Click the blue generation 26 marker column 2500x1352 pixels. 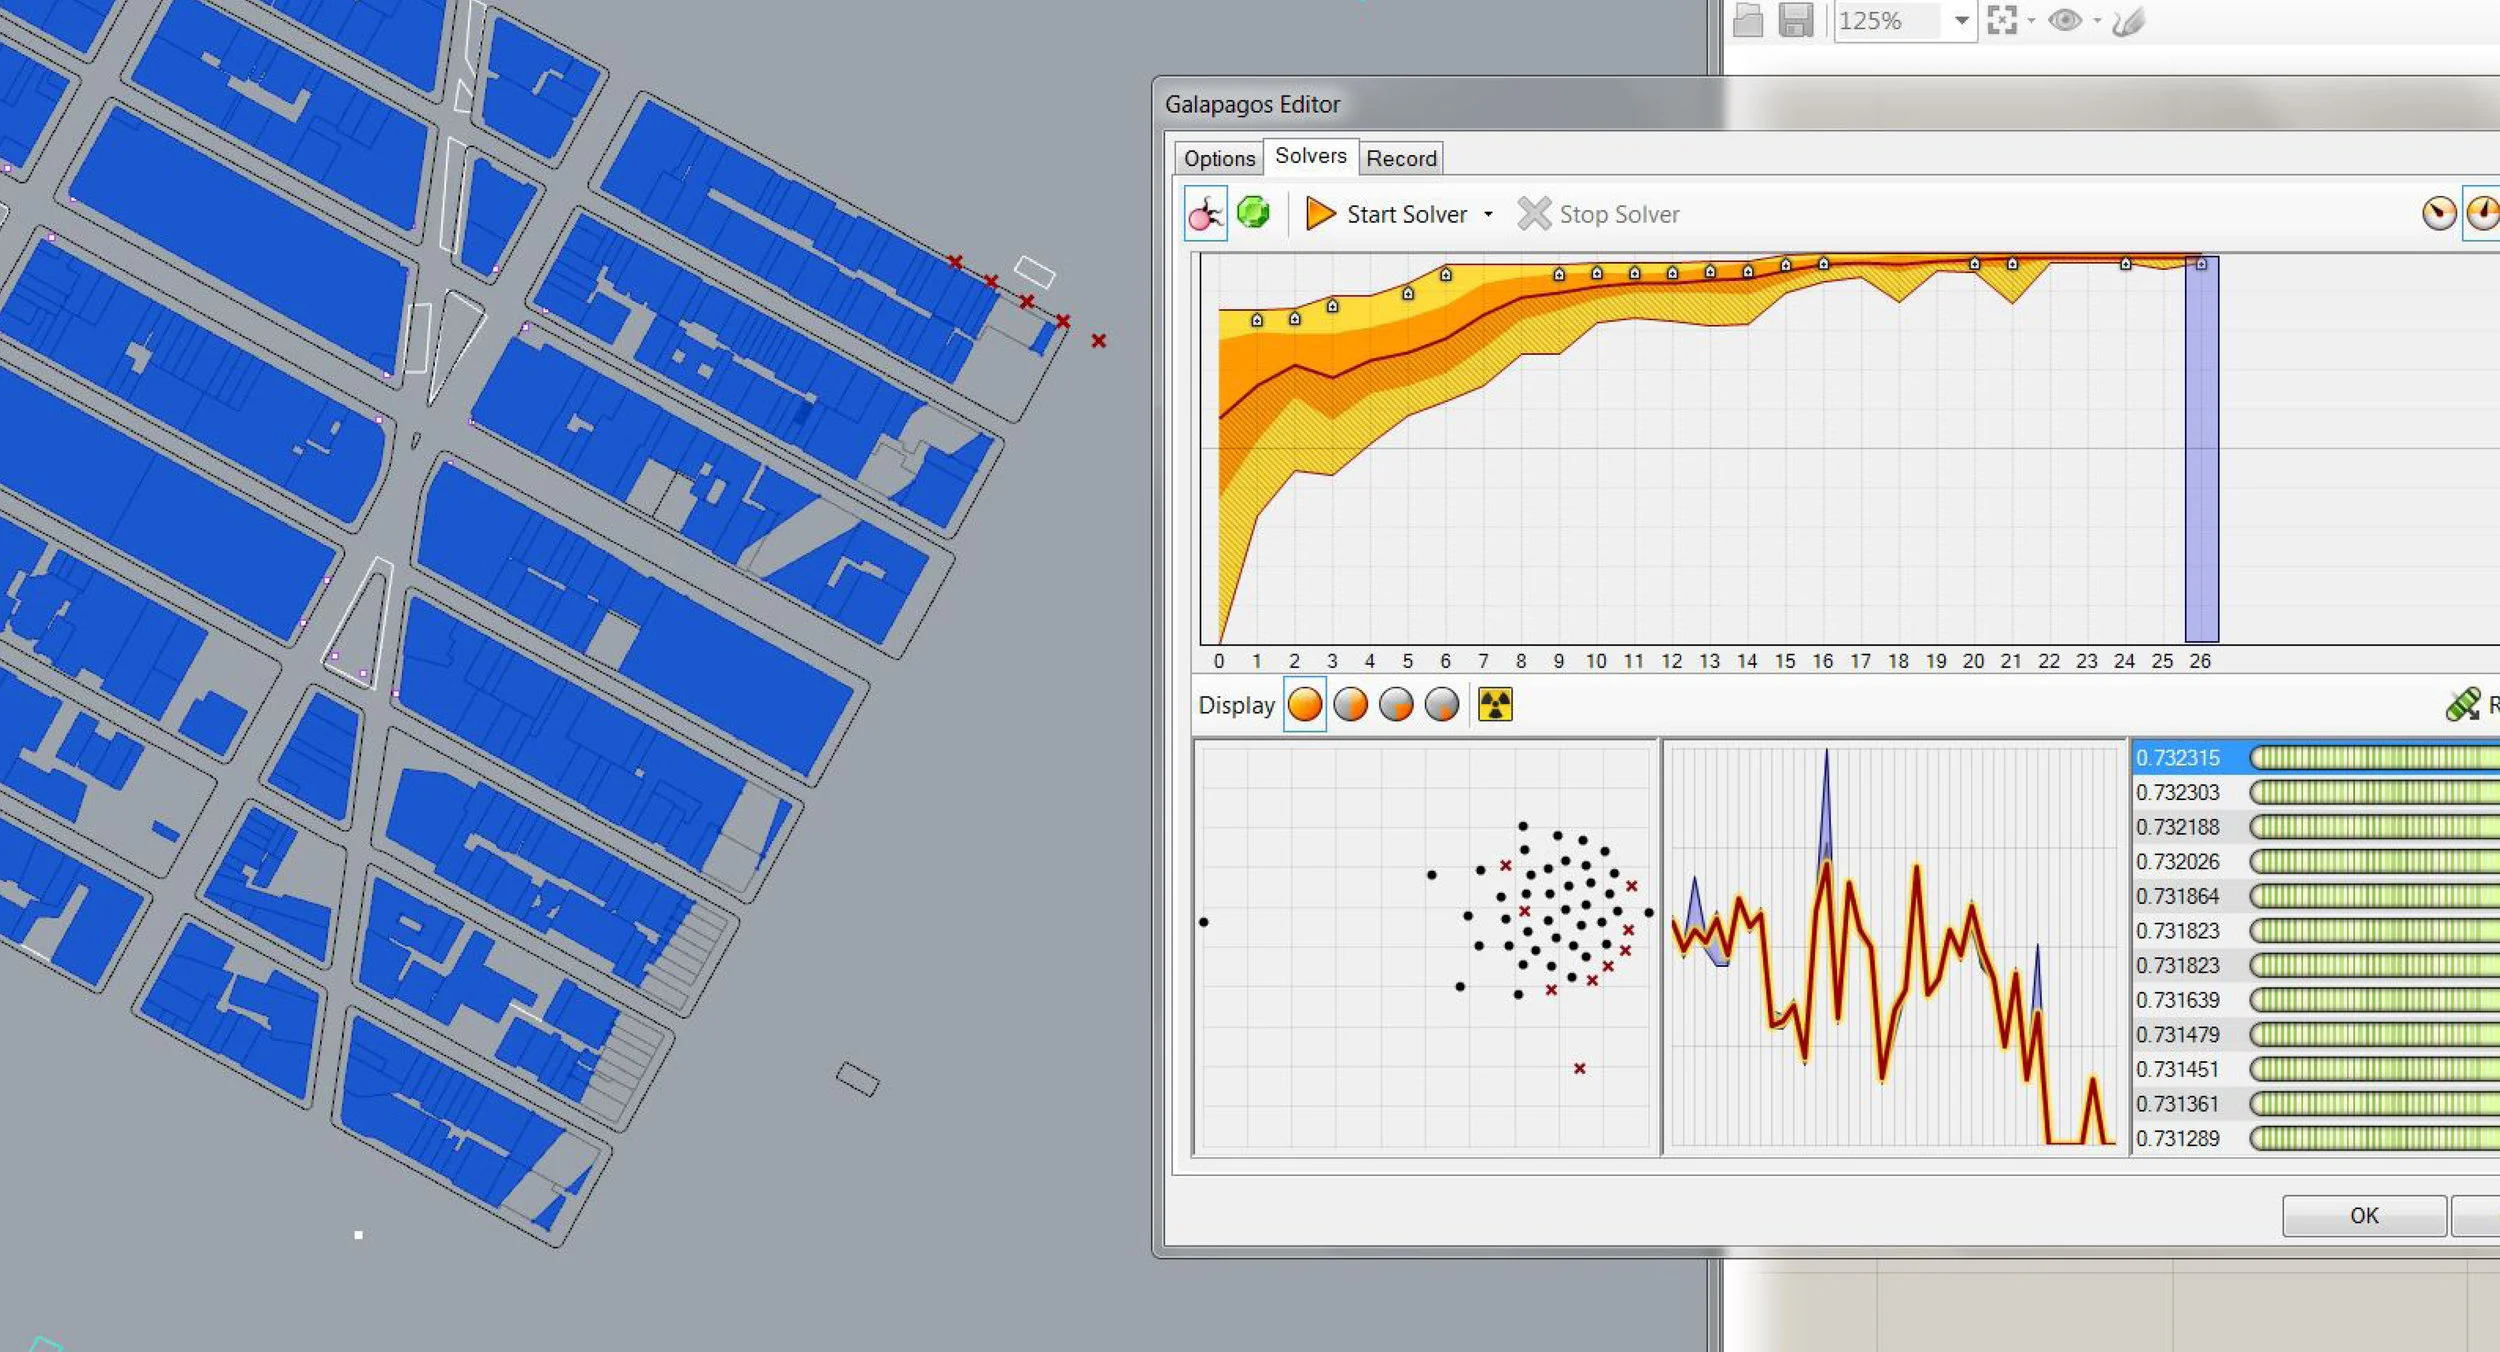point(2201,449)
